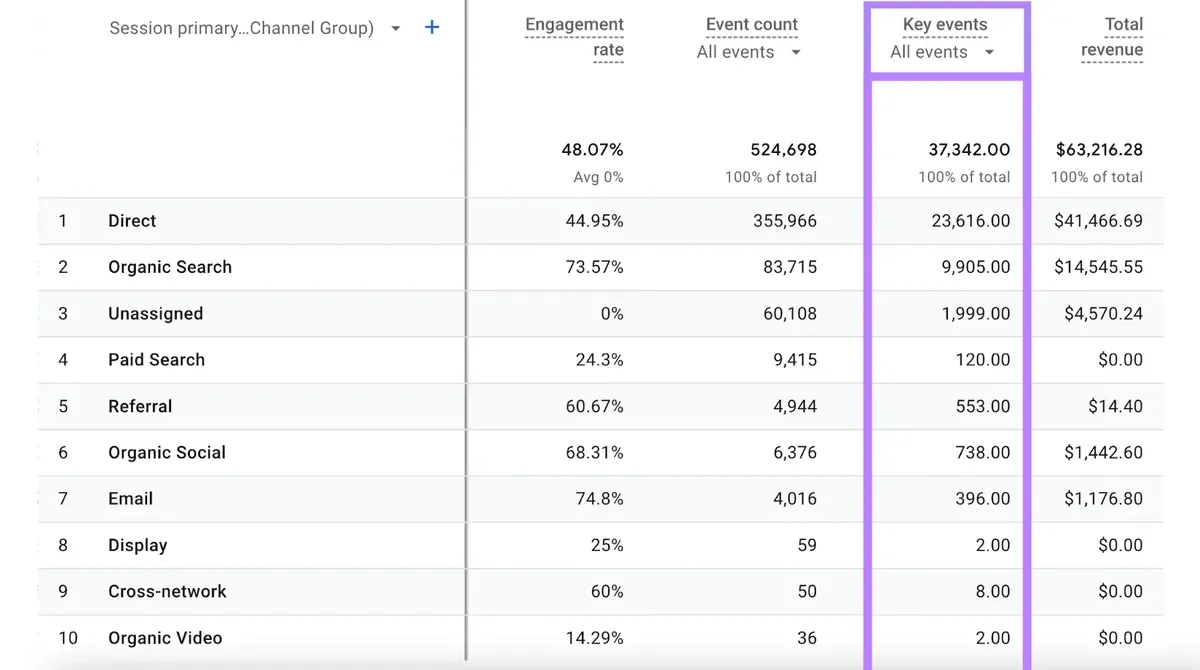The image size is (1200, 670).
Task: Click Email event count 4,016
Action: click(x=795, y=498)
